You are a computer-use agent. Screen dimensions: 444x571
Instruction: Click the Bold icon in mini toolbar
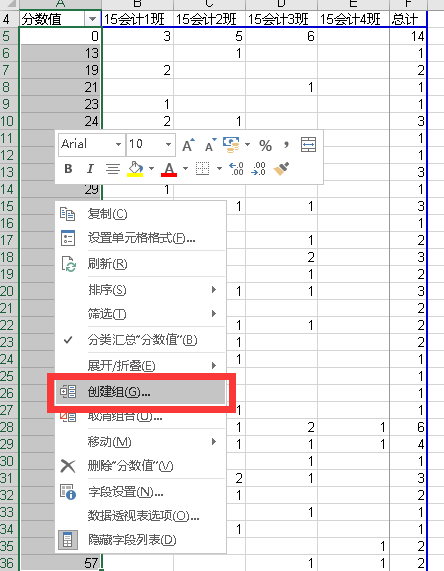(x=68, y=169)
